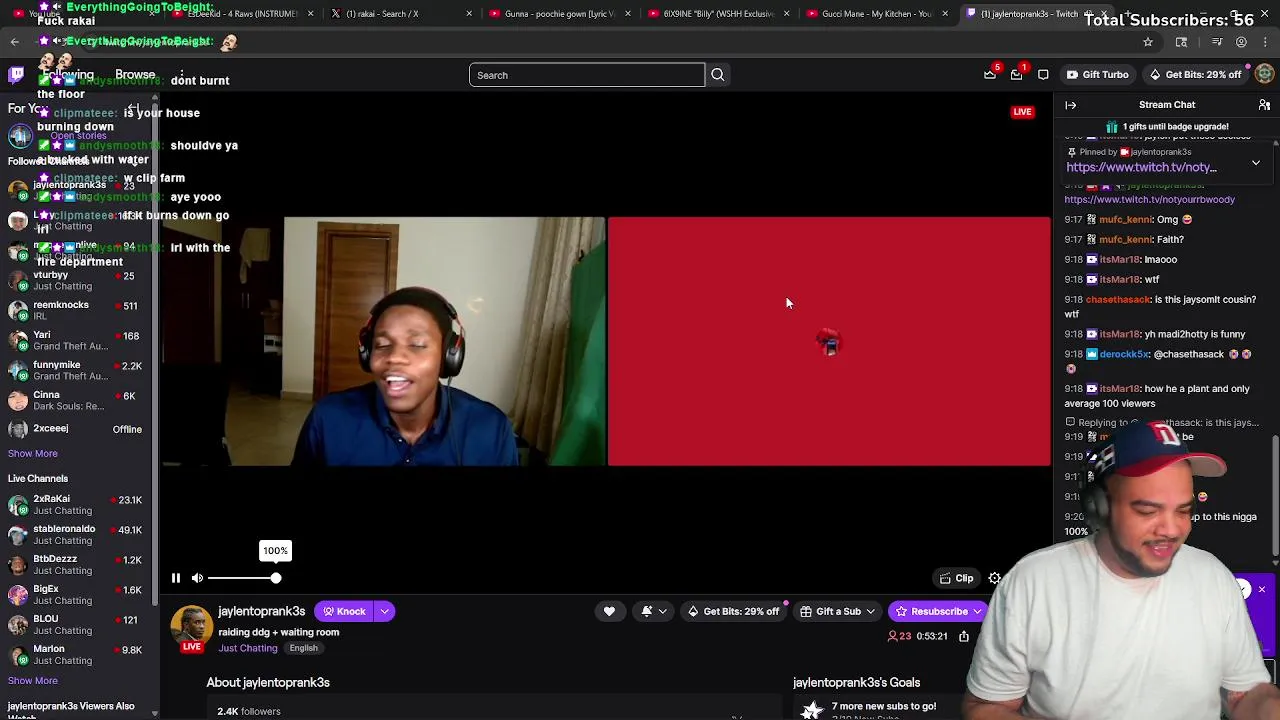Close the rakai Search X tab
Screen dimensions: 1280x720
(x=470, y=14)
